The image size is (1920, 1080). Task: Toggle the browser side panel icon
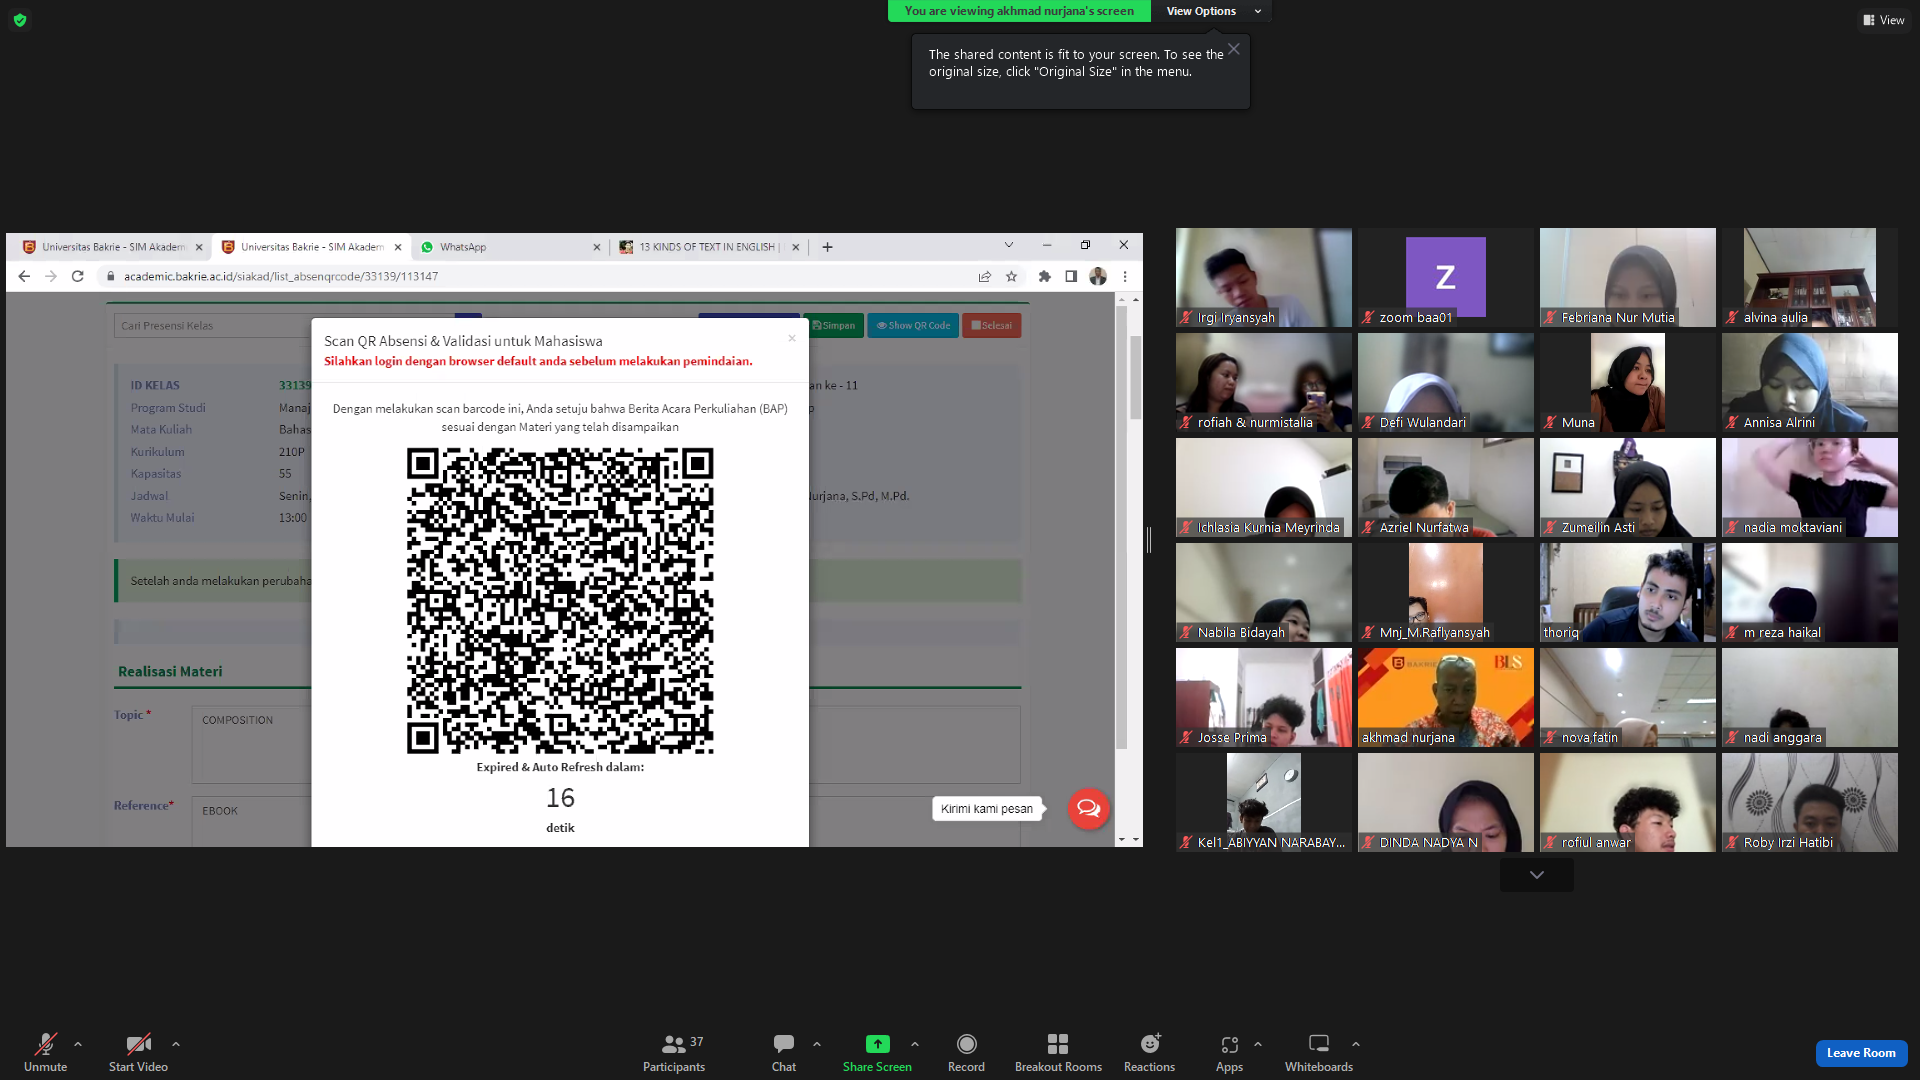[x=1071, y=276]
